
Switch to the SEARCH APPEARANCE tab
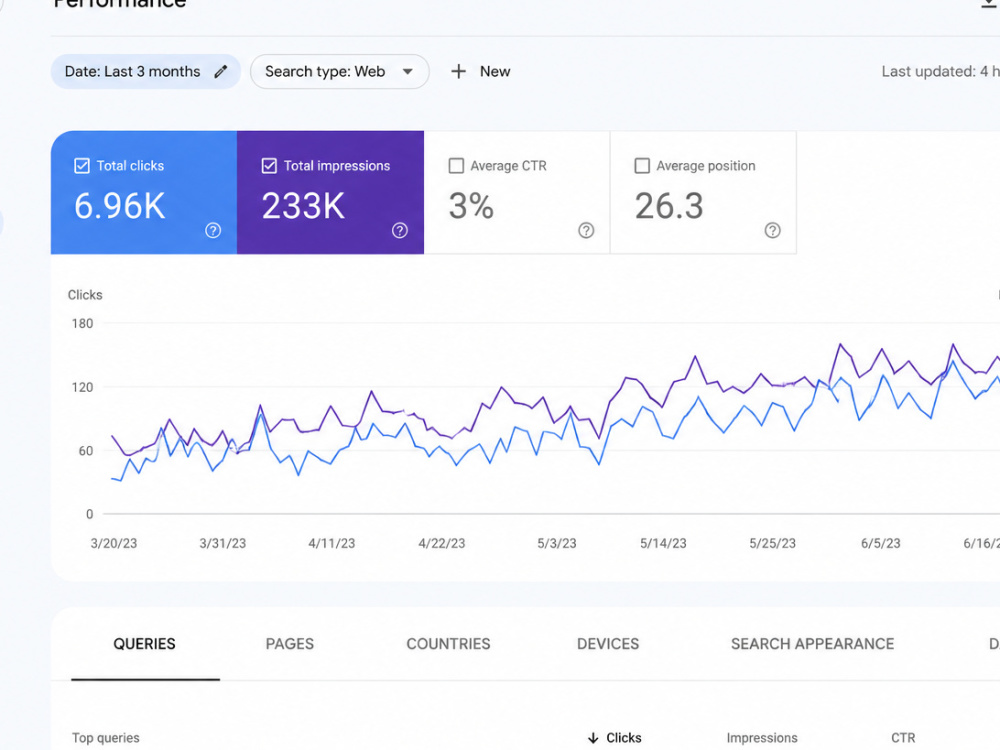click(x=812, y=644)
